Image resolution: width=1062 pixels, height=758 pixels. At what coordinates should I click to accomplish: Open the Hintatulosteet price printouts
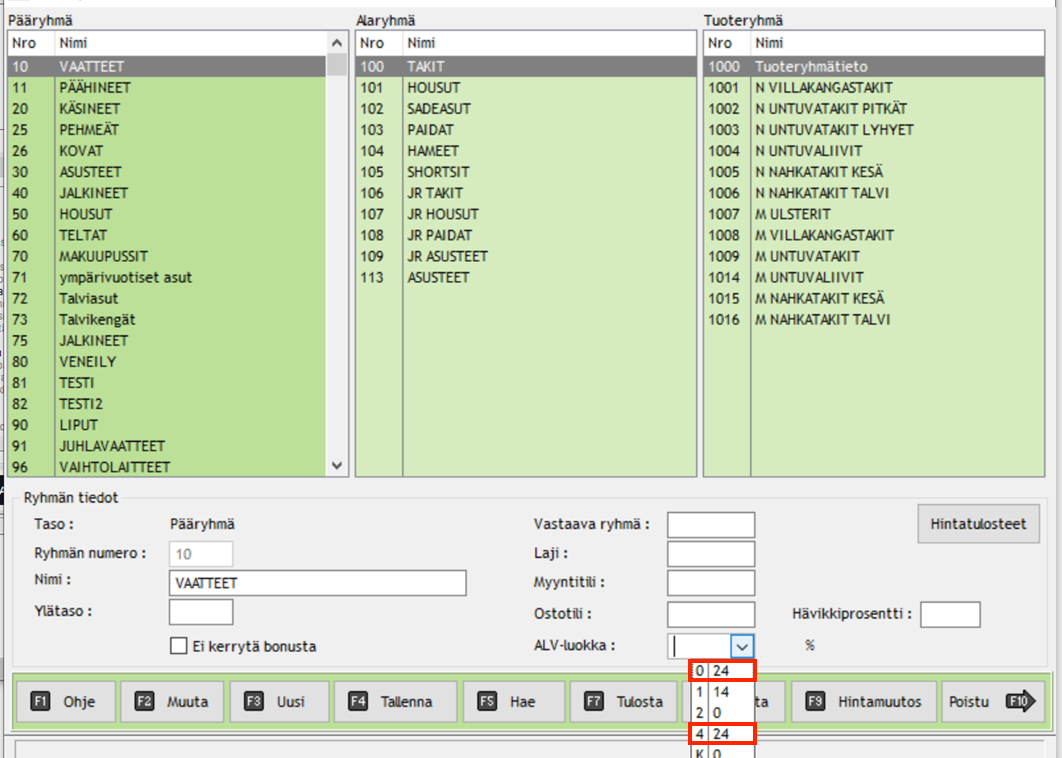click(978, 524)
